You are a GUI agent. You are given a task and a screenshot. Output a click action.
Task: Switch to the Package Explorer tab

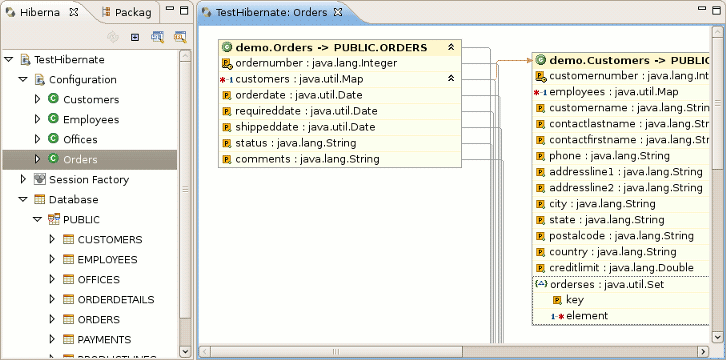click(127, 12)
